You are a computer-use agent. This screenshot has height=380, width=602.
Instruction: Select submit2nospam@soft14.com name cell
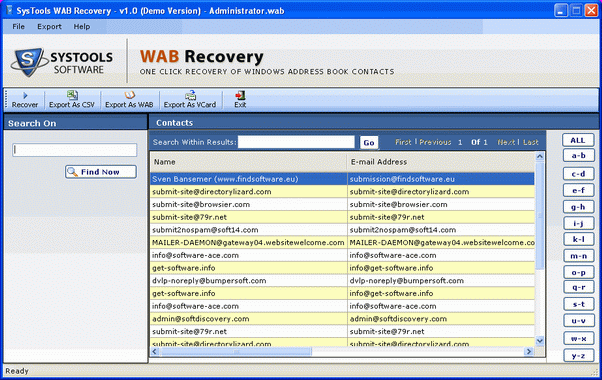(x=249, y=230)
